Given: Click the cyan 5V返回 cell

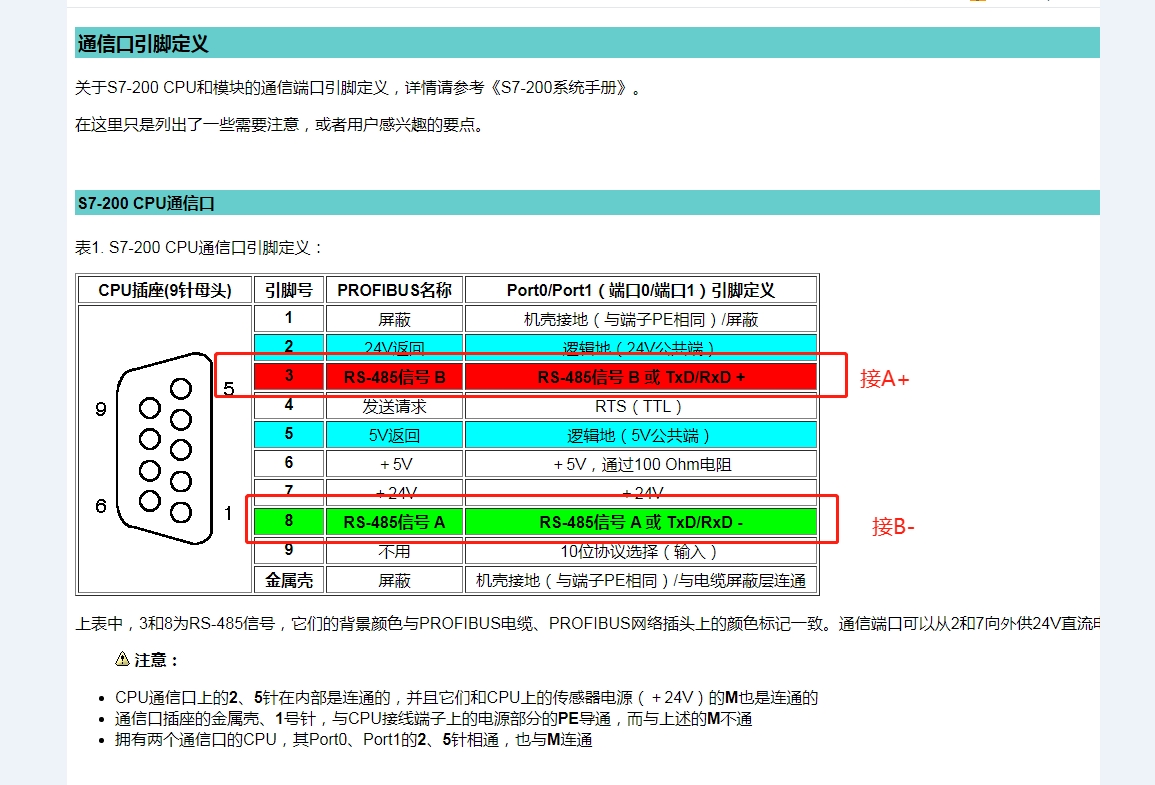Looking at the screenshot, I should pyautogui.click(x=394, y=435).
